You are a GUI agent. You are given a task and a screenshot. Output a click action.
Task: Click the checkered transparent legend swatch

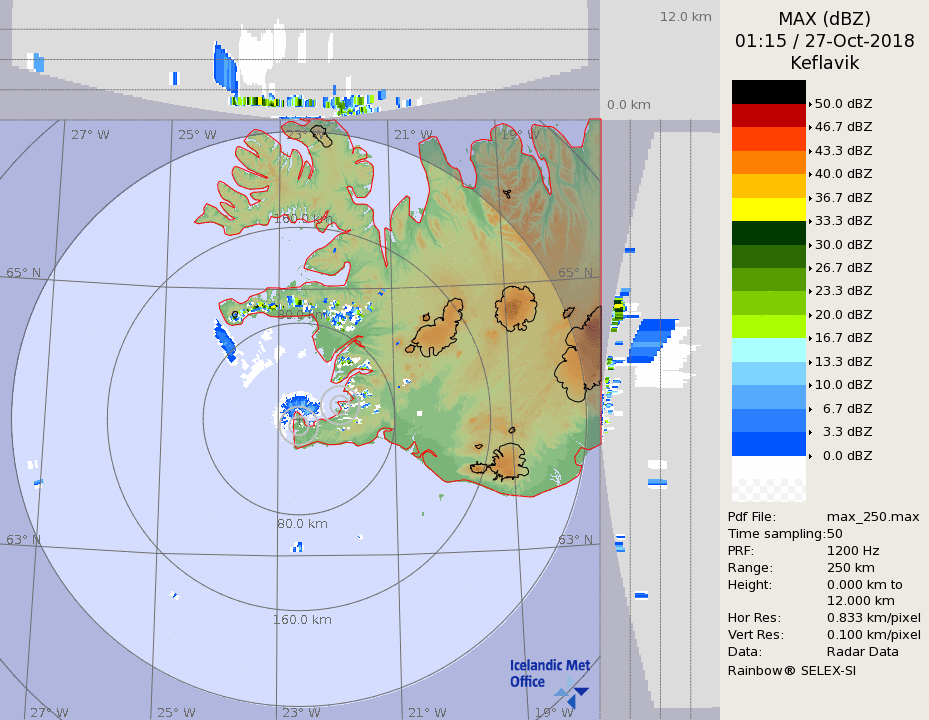[768, 489]
